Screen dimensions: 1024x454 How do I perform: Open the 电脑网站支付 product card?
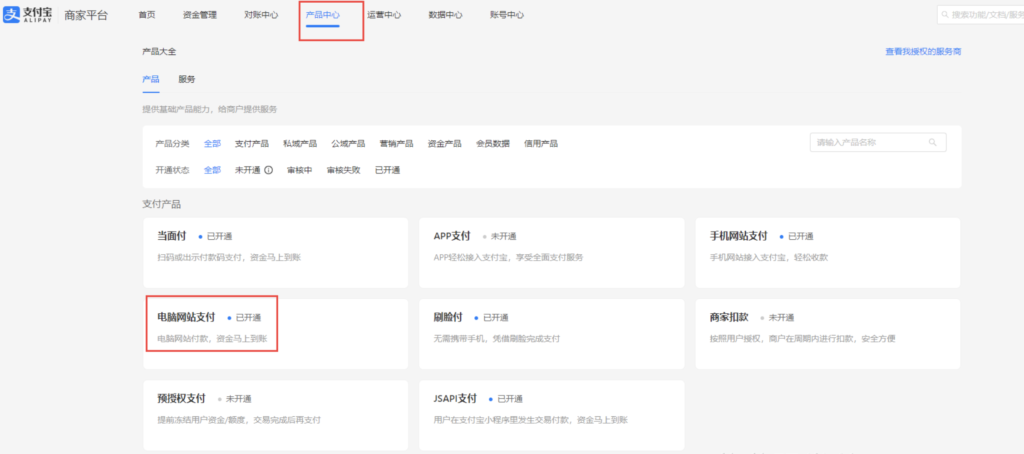coord(276,334)
